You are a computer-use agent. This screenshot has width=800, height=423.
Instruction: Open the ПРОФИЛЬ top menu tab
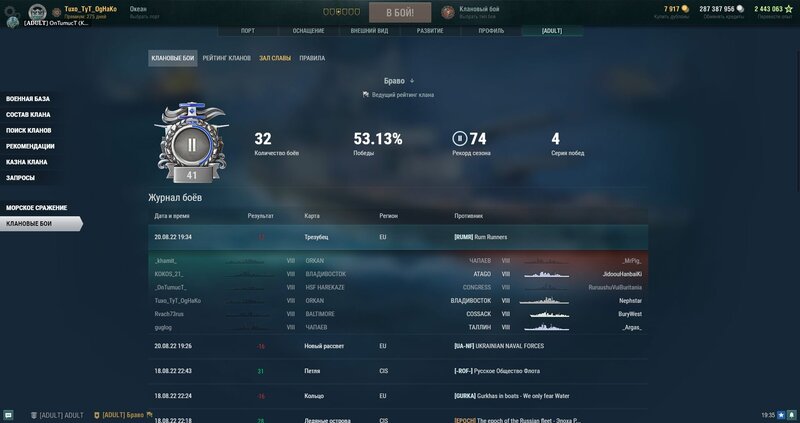[x=491, y=31]
